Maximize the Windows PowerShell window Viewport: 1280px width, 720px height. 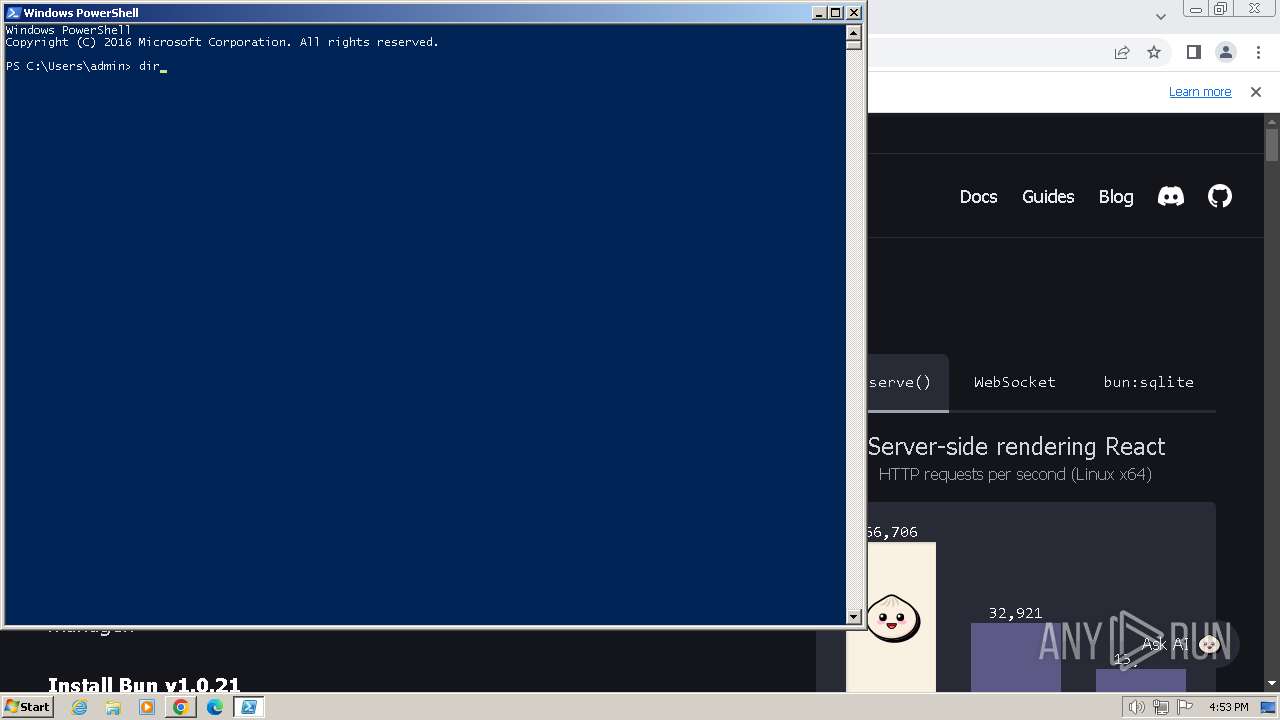[836, 13]
